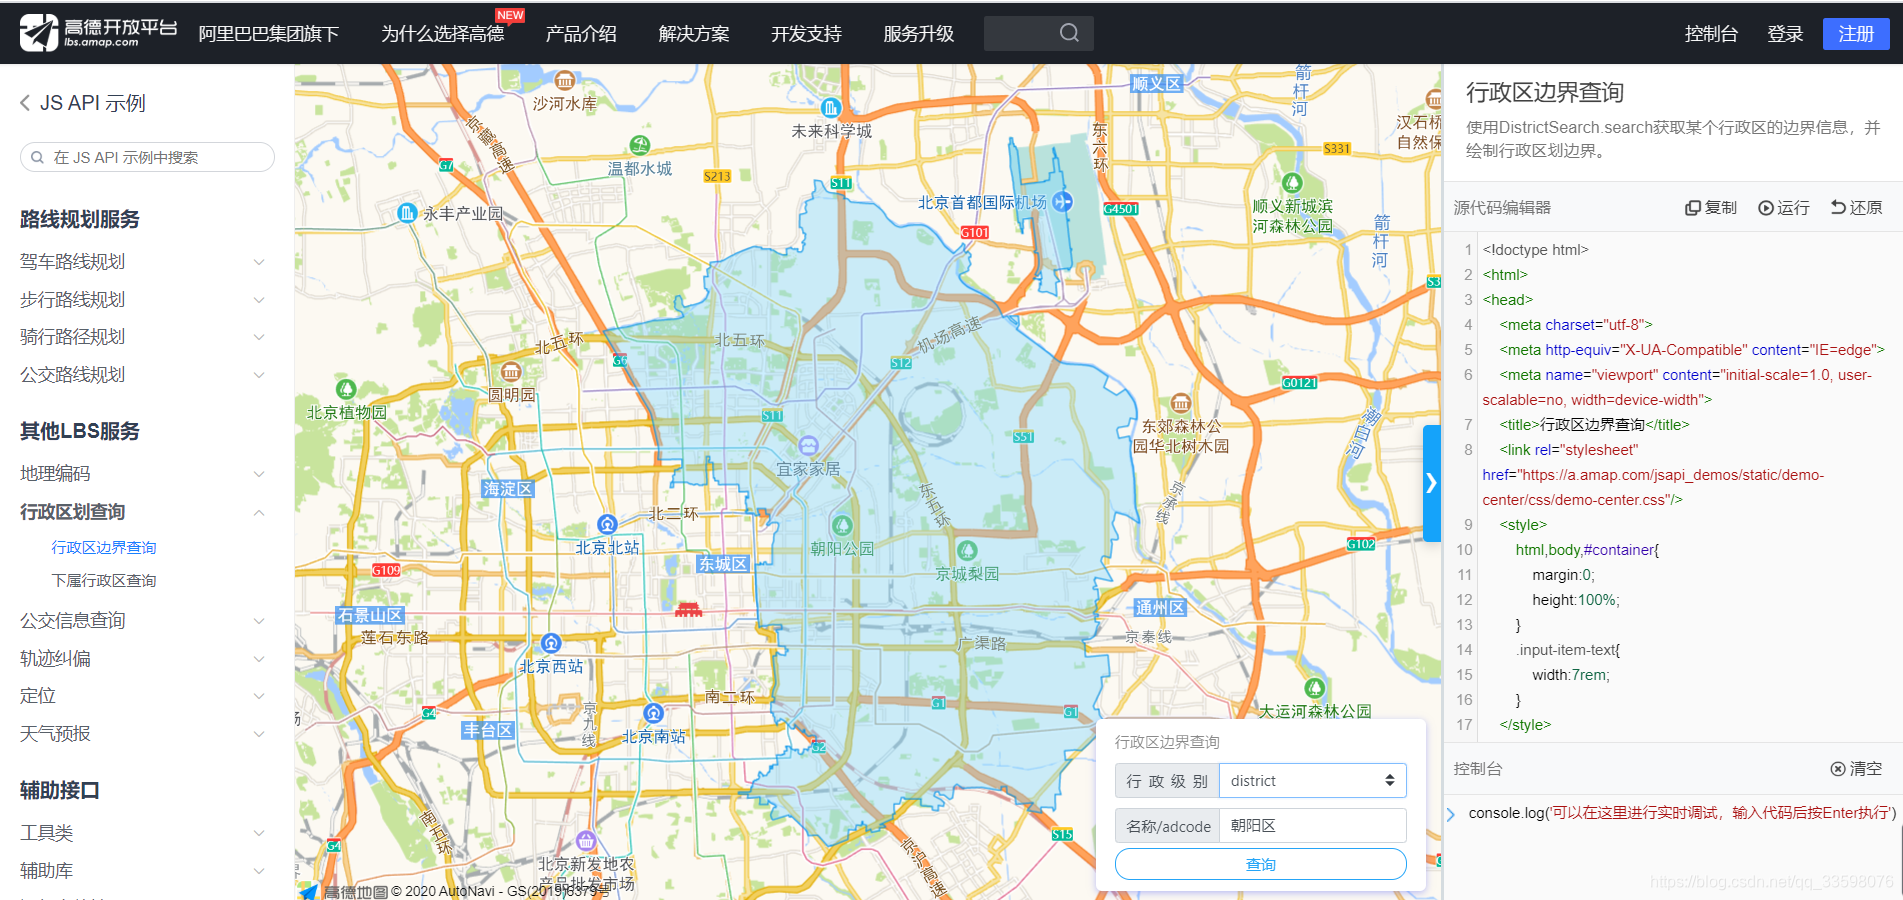
Task: Click the Tiananmen red landmark icon
Action: pyautogui.click(x=688, y=608)
